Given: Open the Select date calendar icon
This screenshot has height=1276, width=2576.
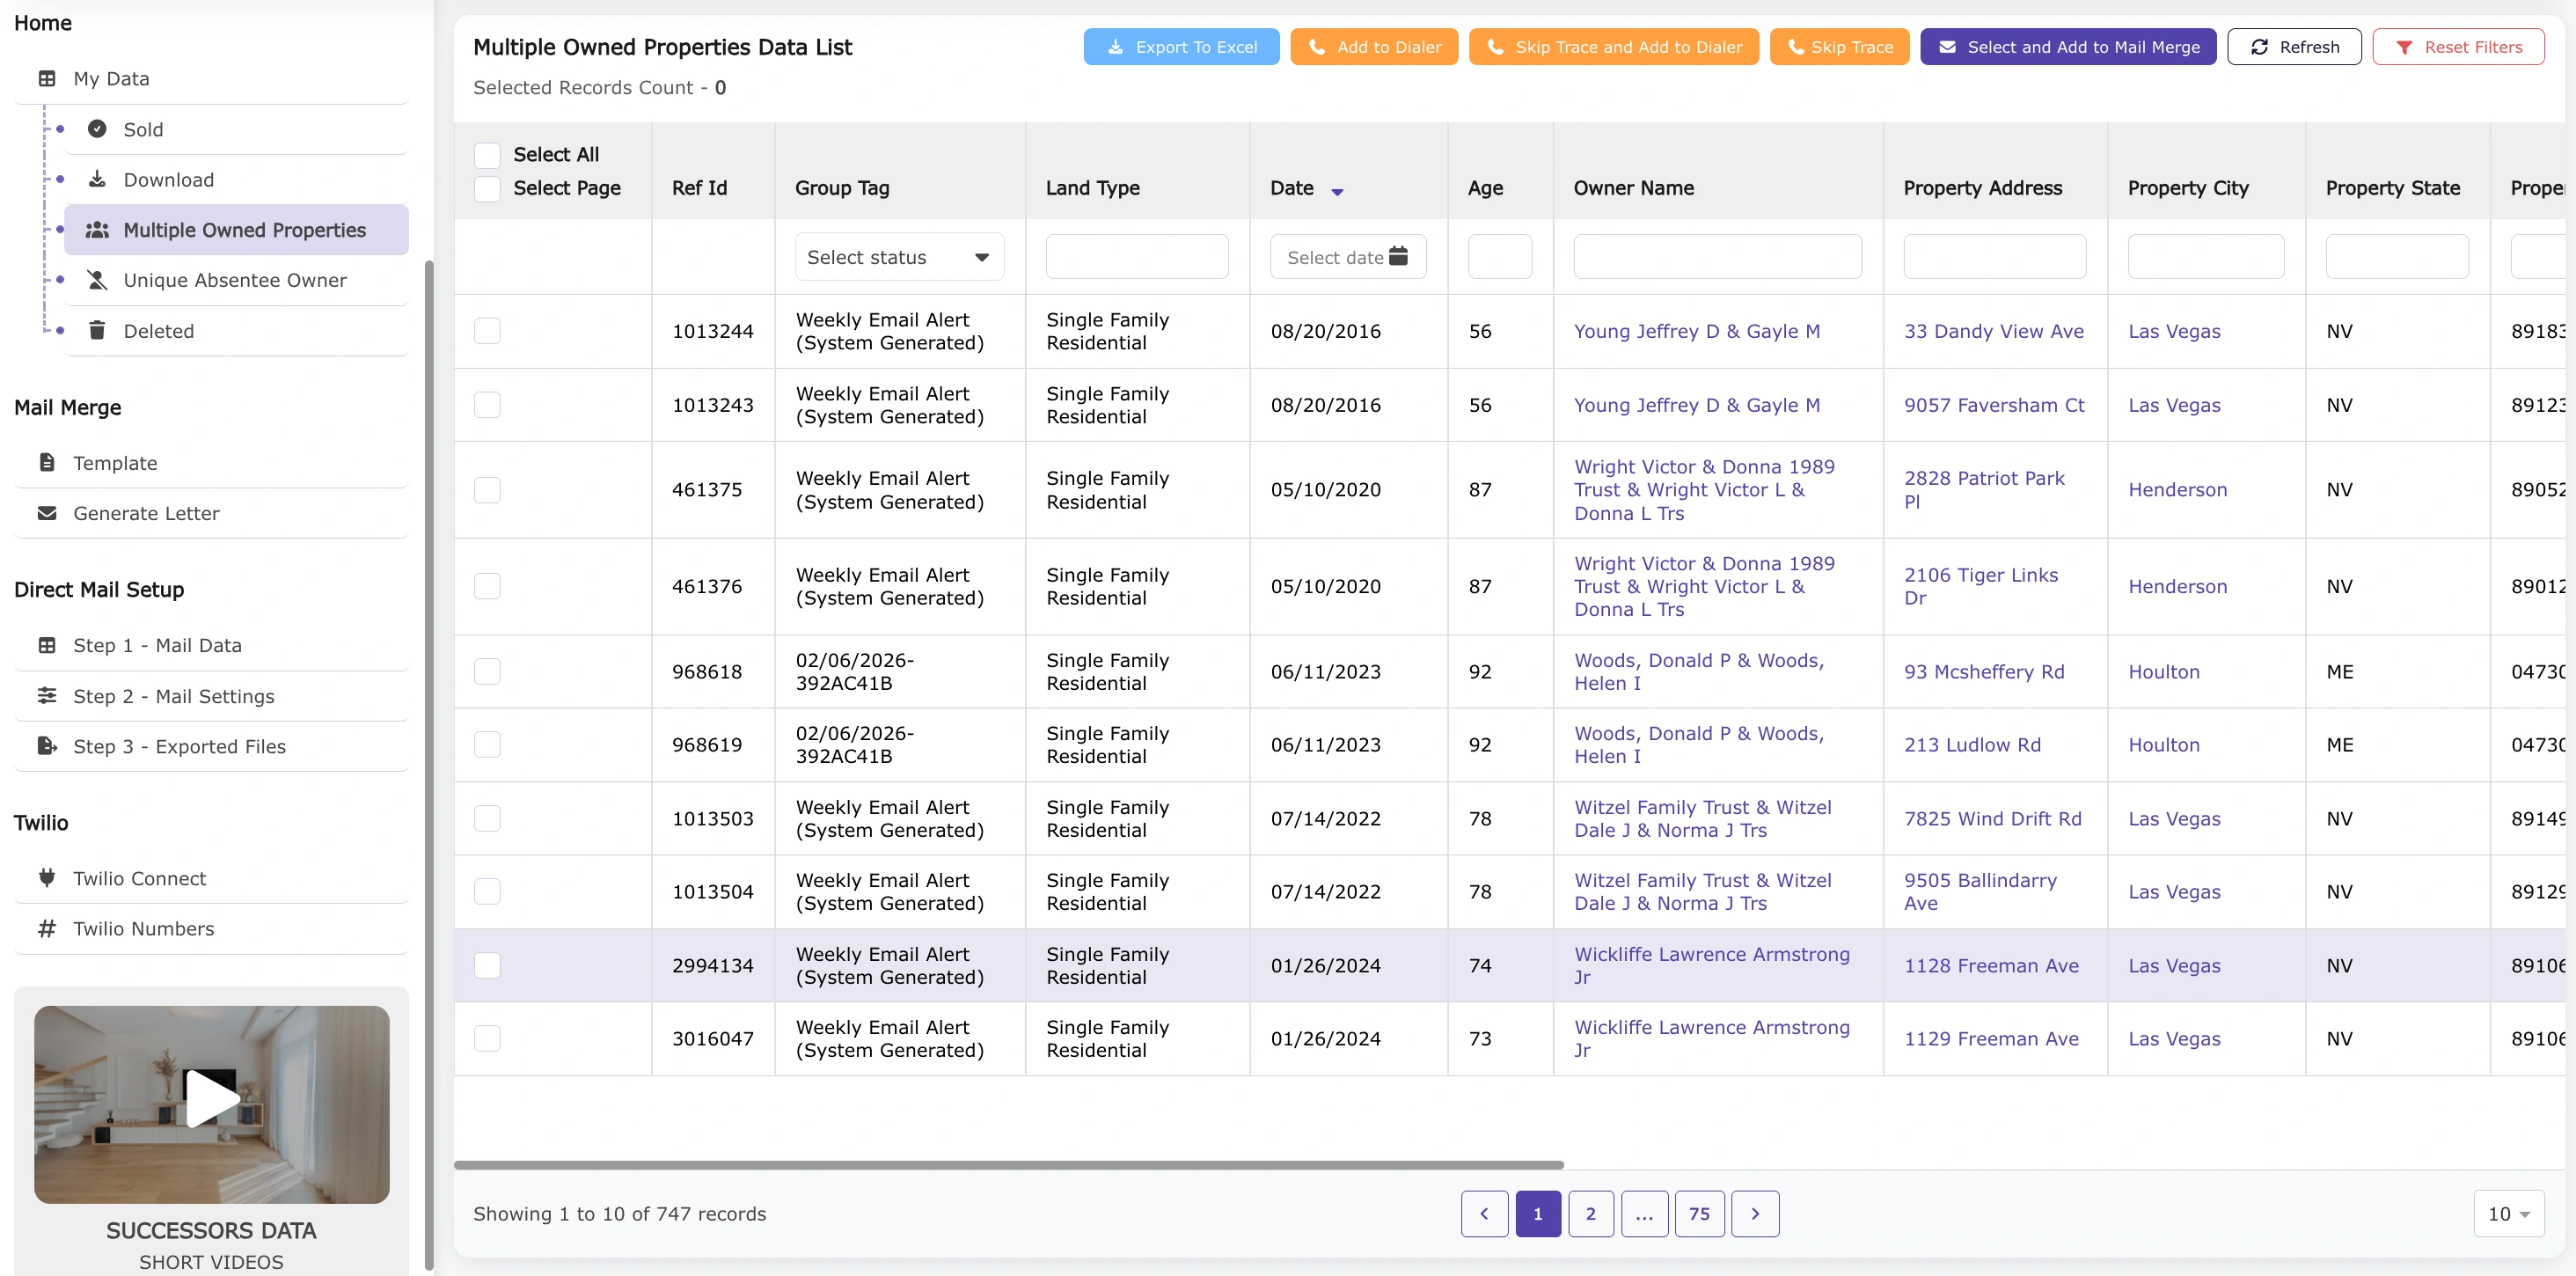Looking at the screenshot, I should point(1398,256).
